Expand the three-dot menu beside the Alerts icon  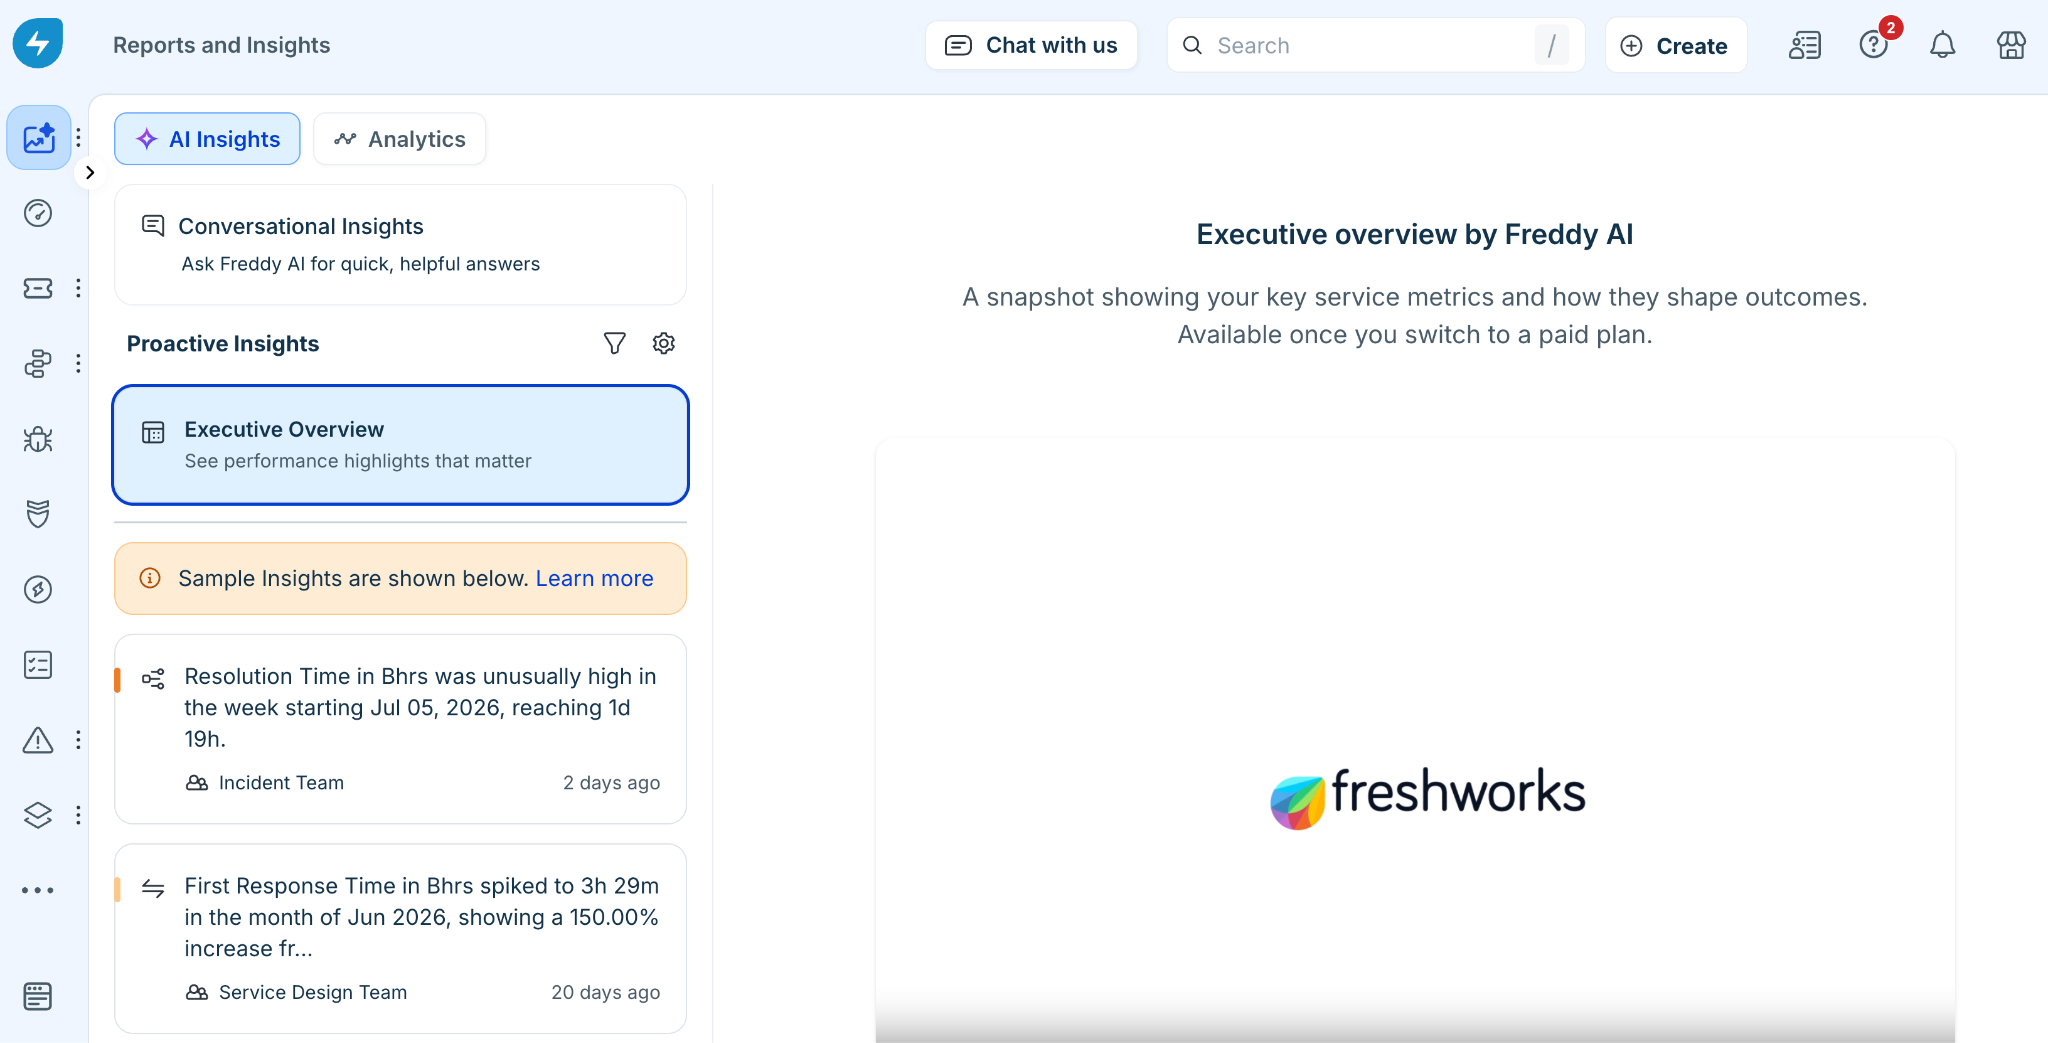coord(78,740)
